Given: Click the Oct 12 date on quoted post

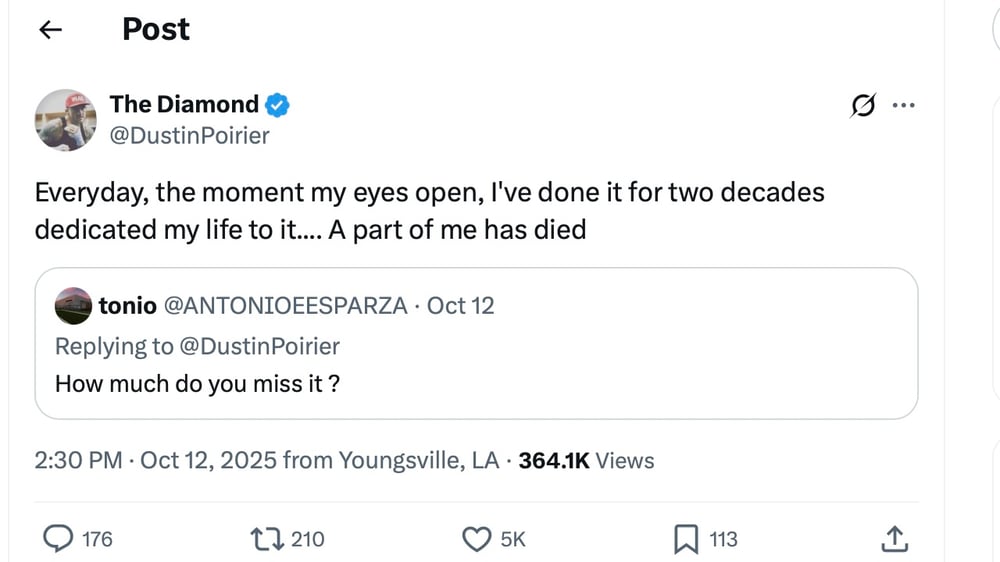Looking at the screenshot, I should coord(461,305).
